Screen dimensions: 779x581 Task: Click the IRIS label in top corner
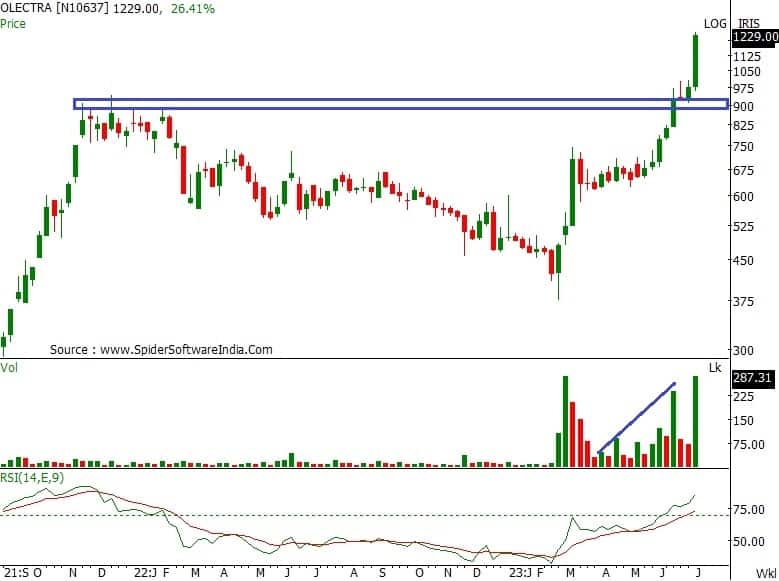(750, 23)
